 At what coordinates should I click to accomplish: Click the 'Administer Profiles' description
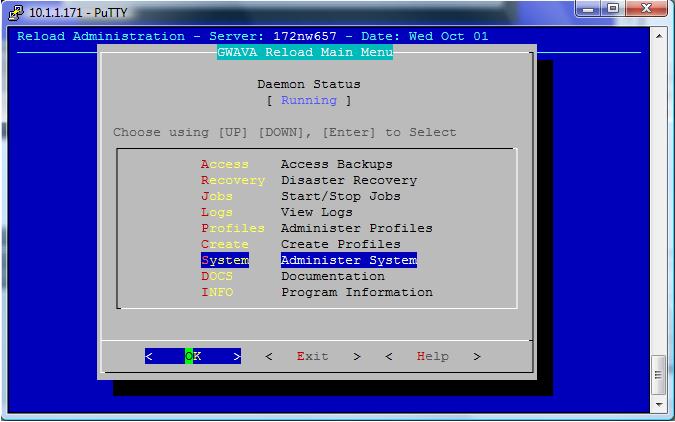click(x=357, y=228)
